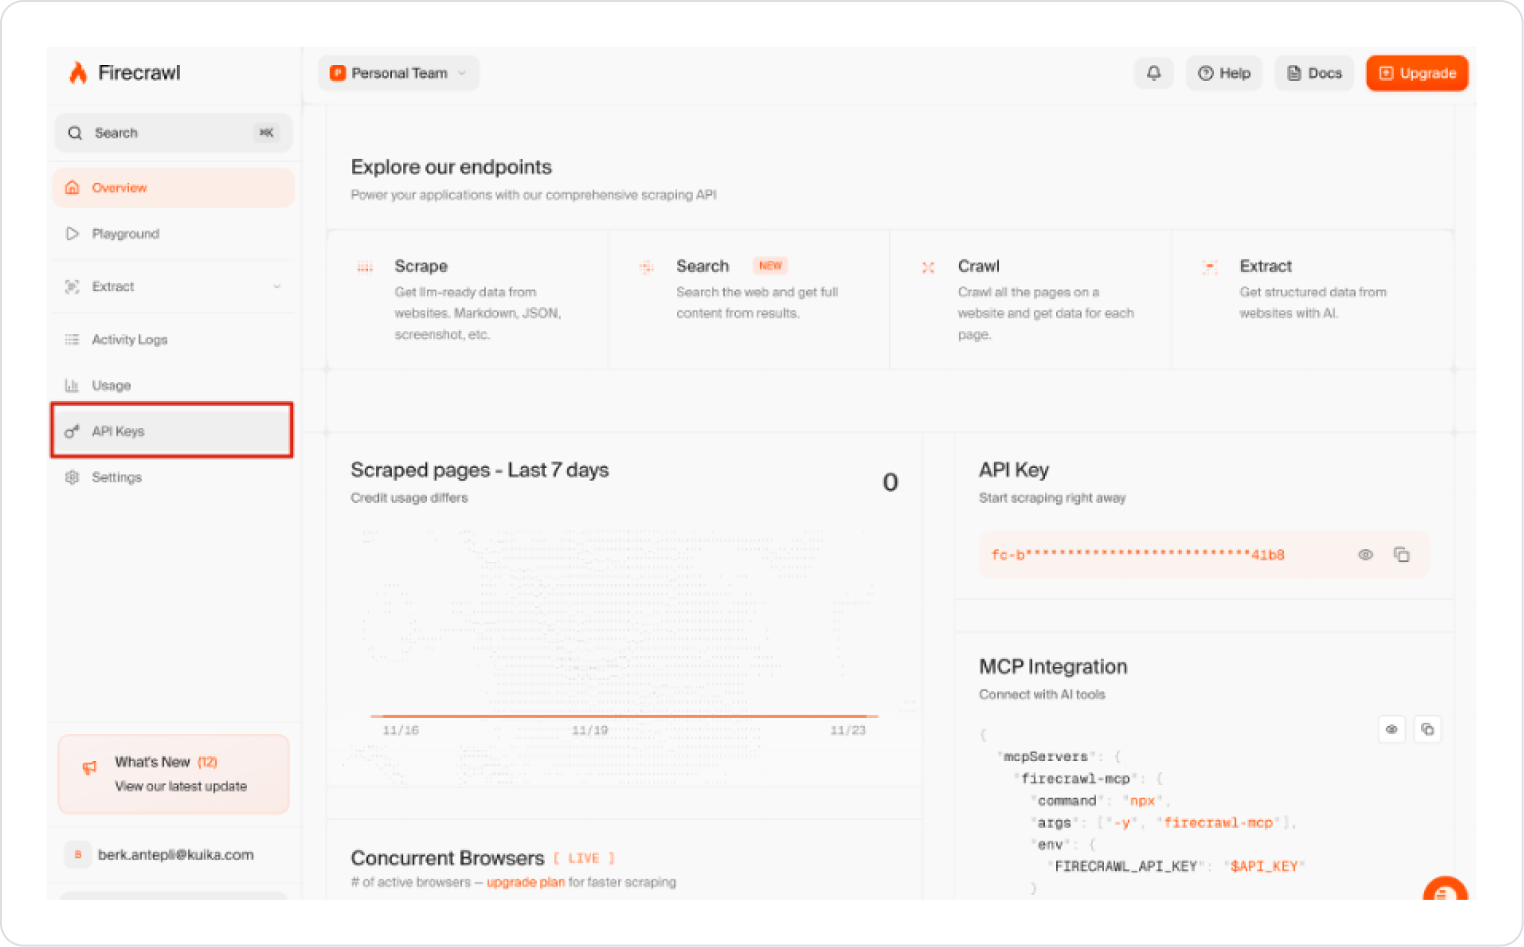Click the Activity Logs list icon
Screen dimensions: 1524x947
click(72, 340)
